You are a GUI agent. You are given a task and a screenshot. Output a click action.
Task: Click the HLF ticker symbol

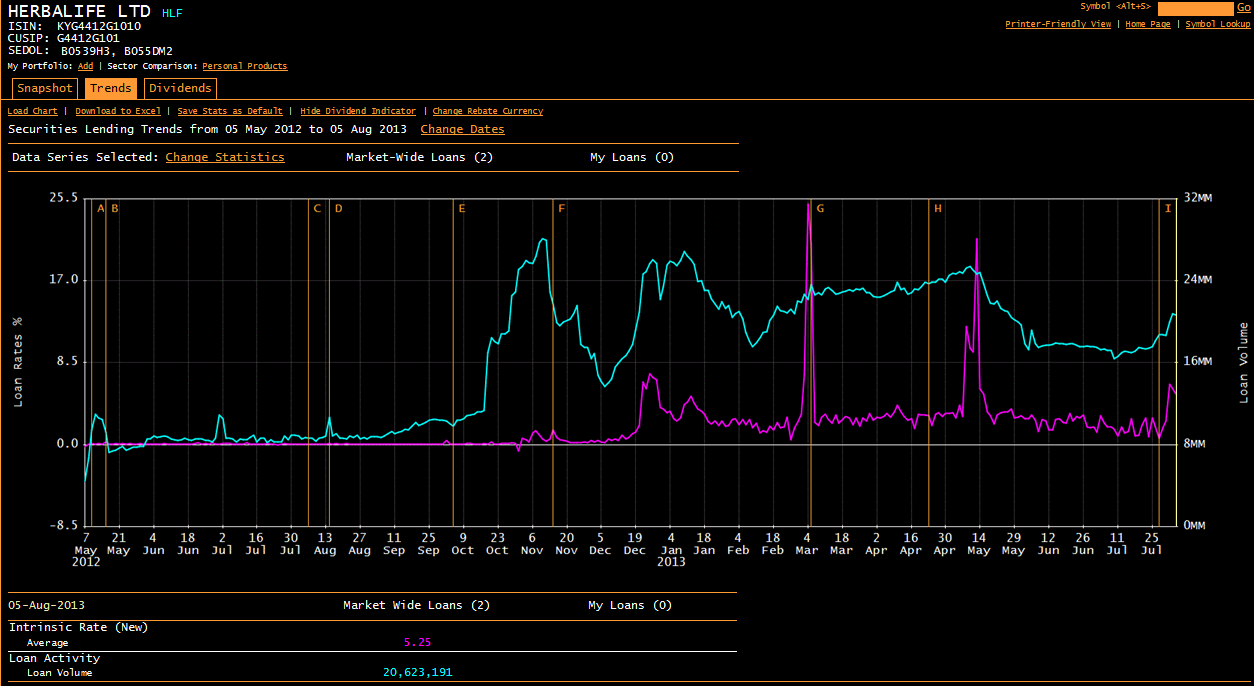[x=172, y=13]
